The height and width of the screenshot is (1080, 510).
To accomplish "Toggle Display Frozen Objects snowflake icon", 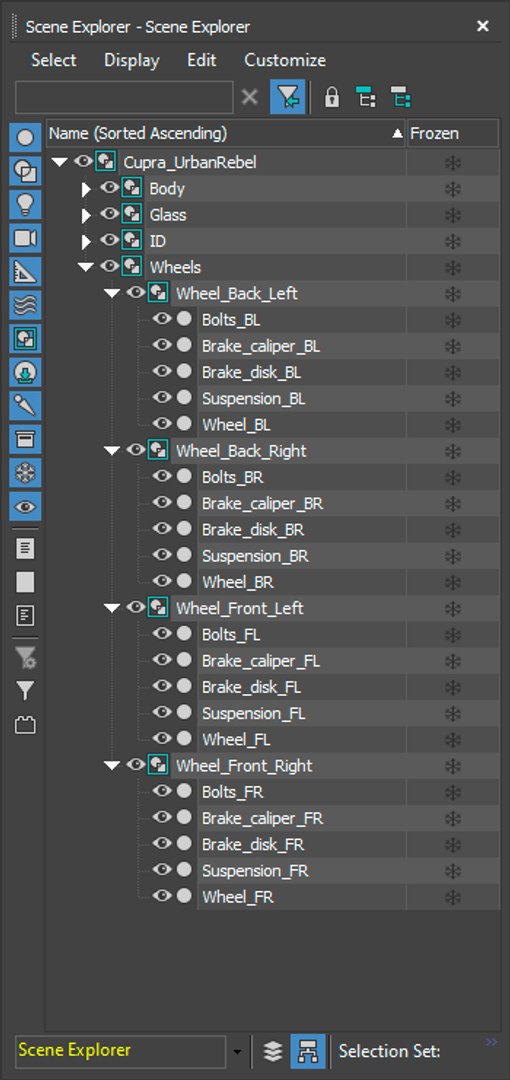I will (x=25, y=473).
